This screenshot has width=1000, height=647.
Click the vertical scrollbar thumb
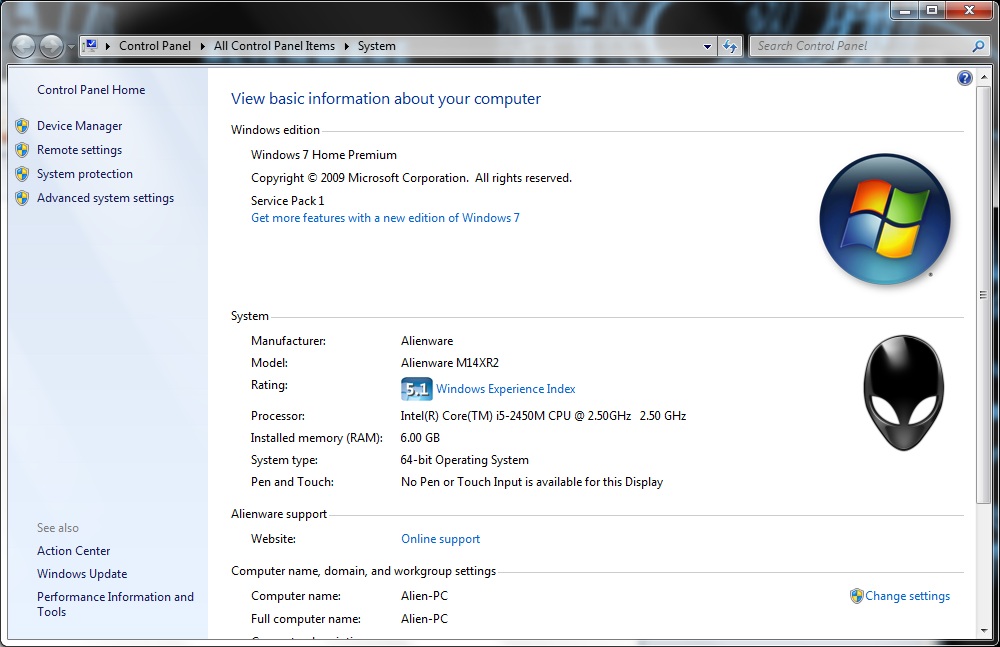pyautogui.click(x=983, y=295)
